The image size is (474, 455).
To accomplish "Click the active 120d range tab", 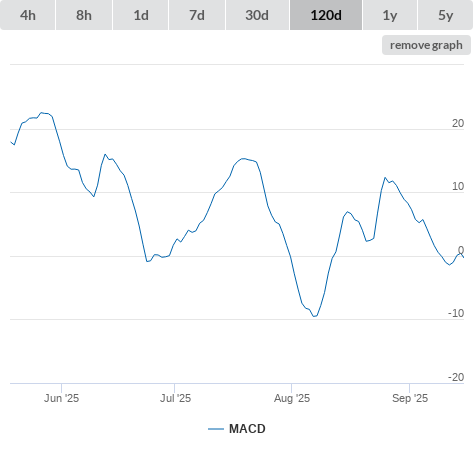I will coord(326,15).
